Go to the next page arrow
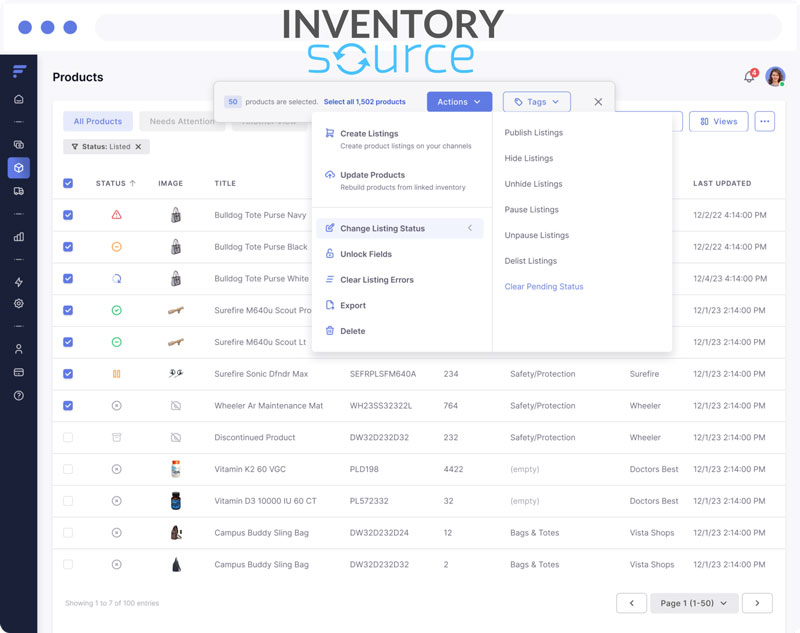The height and width of the screenshot is (633, 800). pos(757,603)
